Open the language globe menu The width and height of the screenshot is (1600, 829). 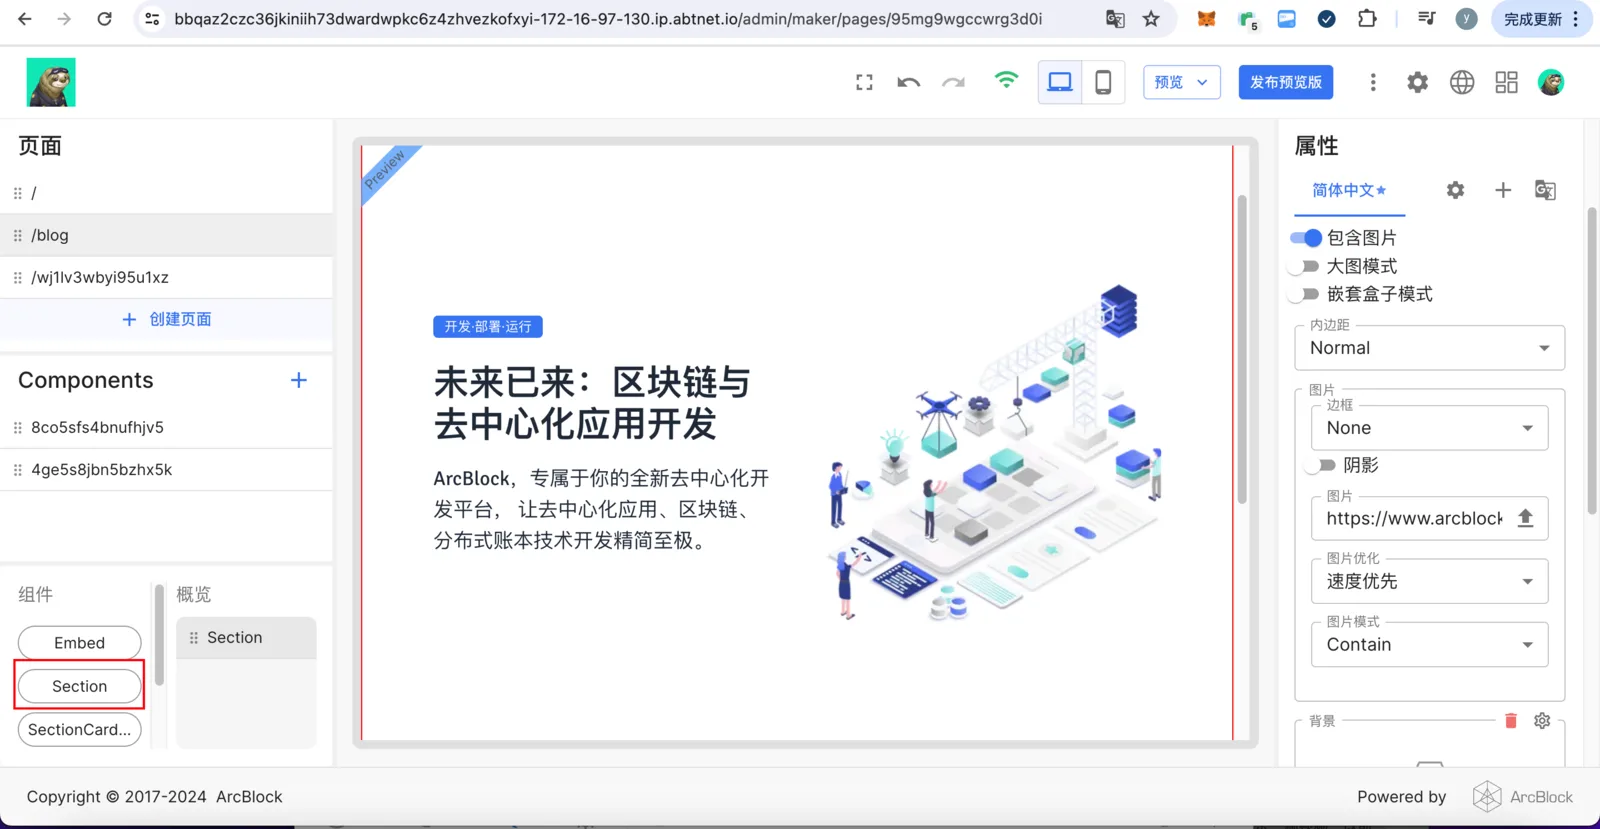(1462, 82)
